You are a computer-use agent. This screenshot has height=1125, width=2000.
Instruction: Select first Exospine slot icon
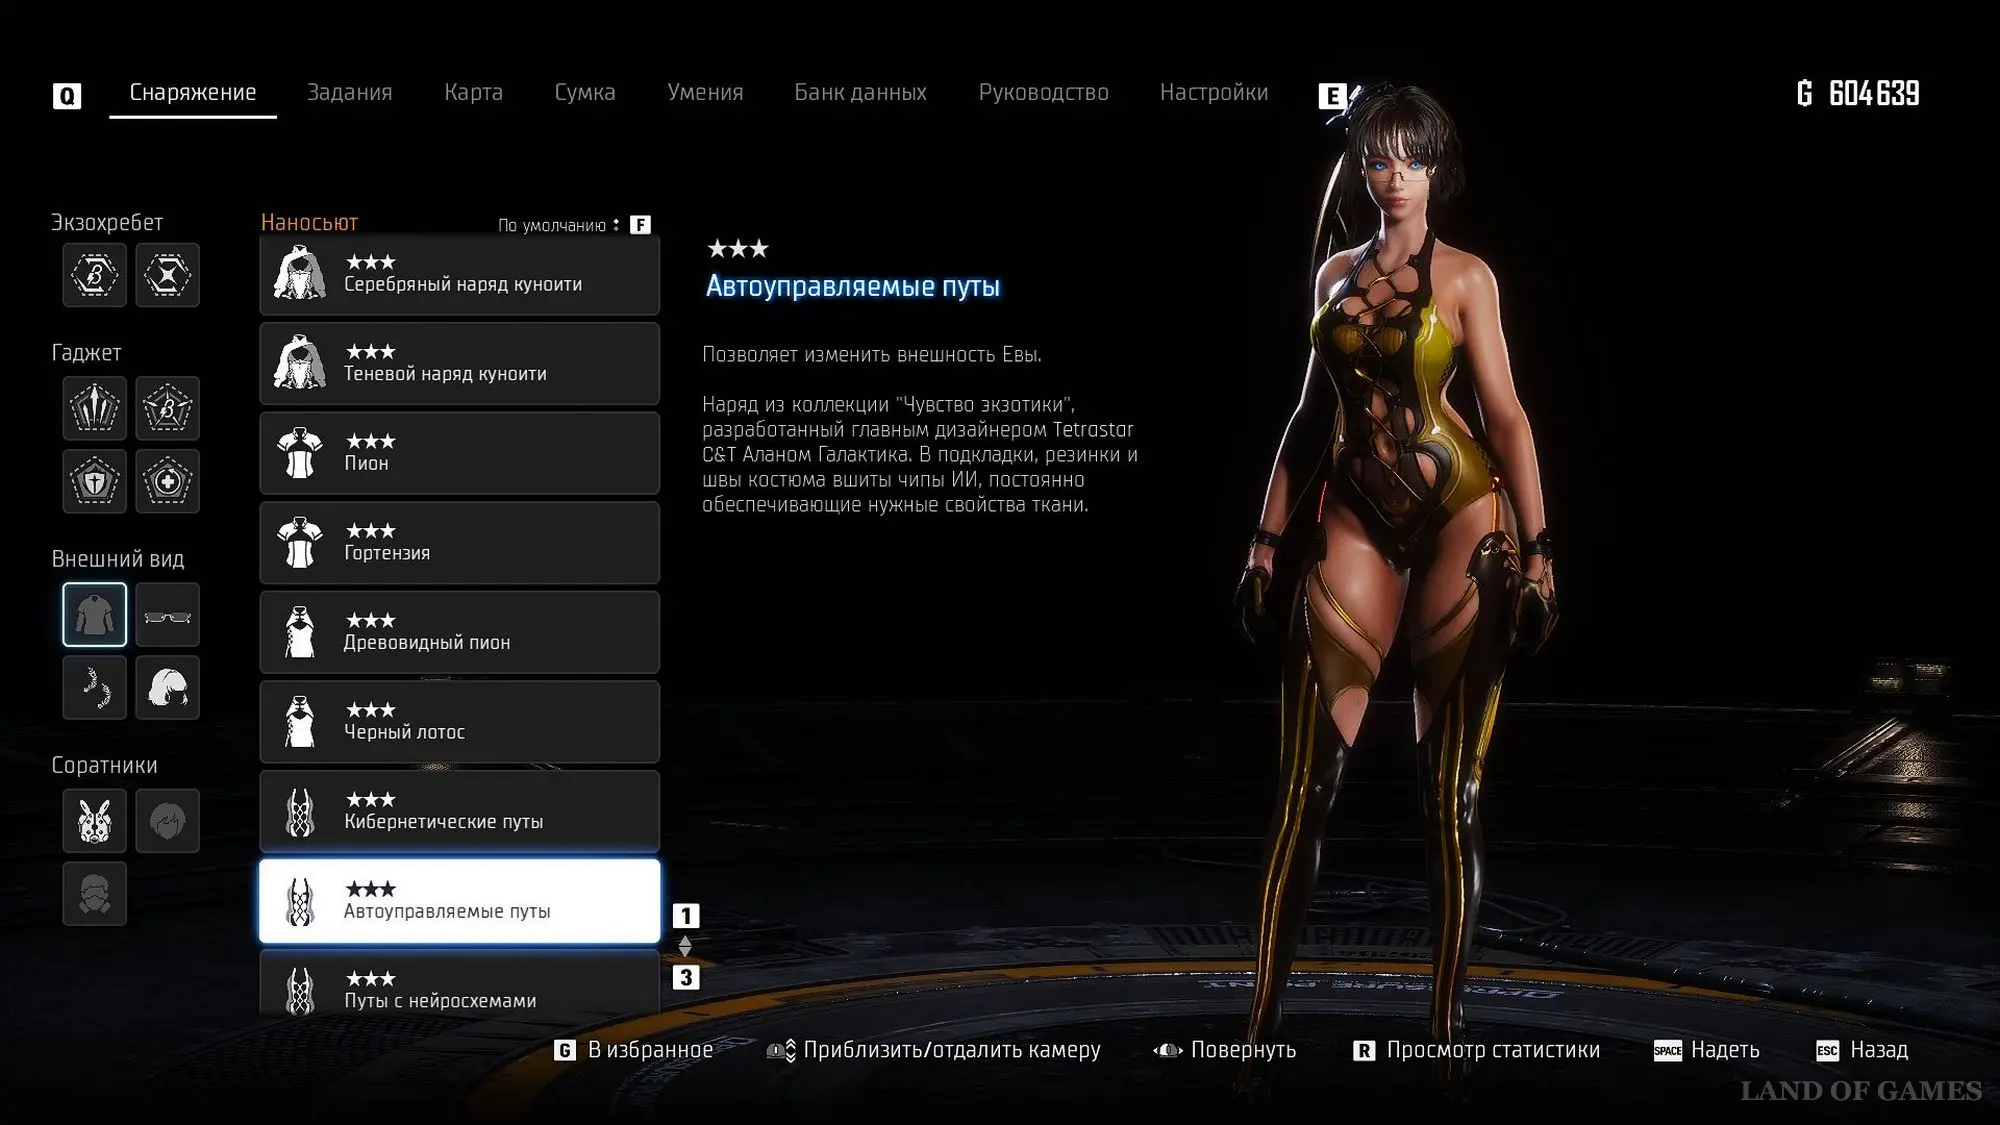click(95, 275)
